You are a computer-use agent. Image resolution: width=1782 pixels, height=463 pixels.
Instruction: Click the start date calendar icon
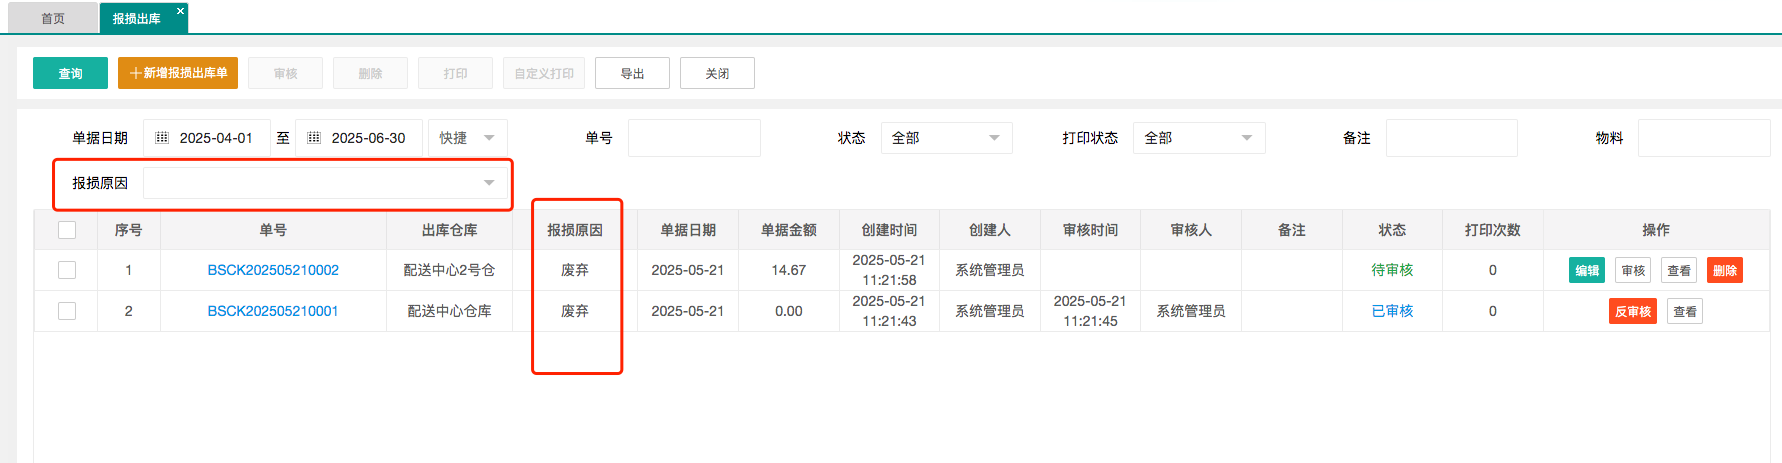click(x=162, y=138)
